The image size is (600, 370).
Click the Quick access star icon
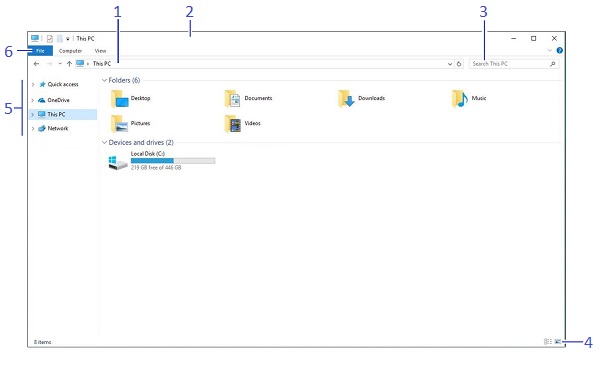point(42,84)
